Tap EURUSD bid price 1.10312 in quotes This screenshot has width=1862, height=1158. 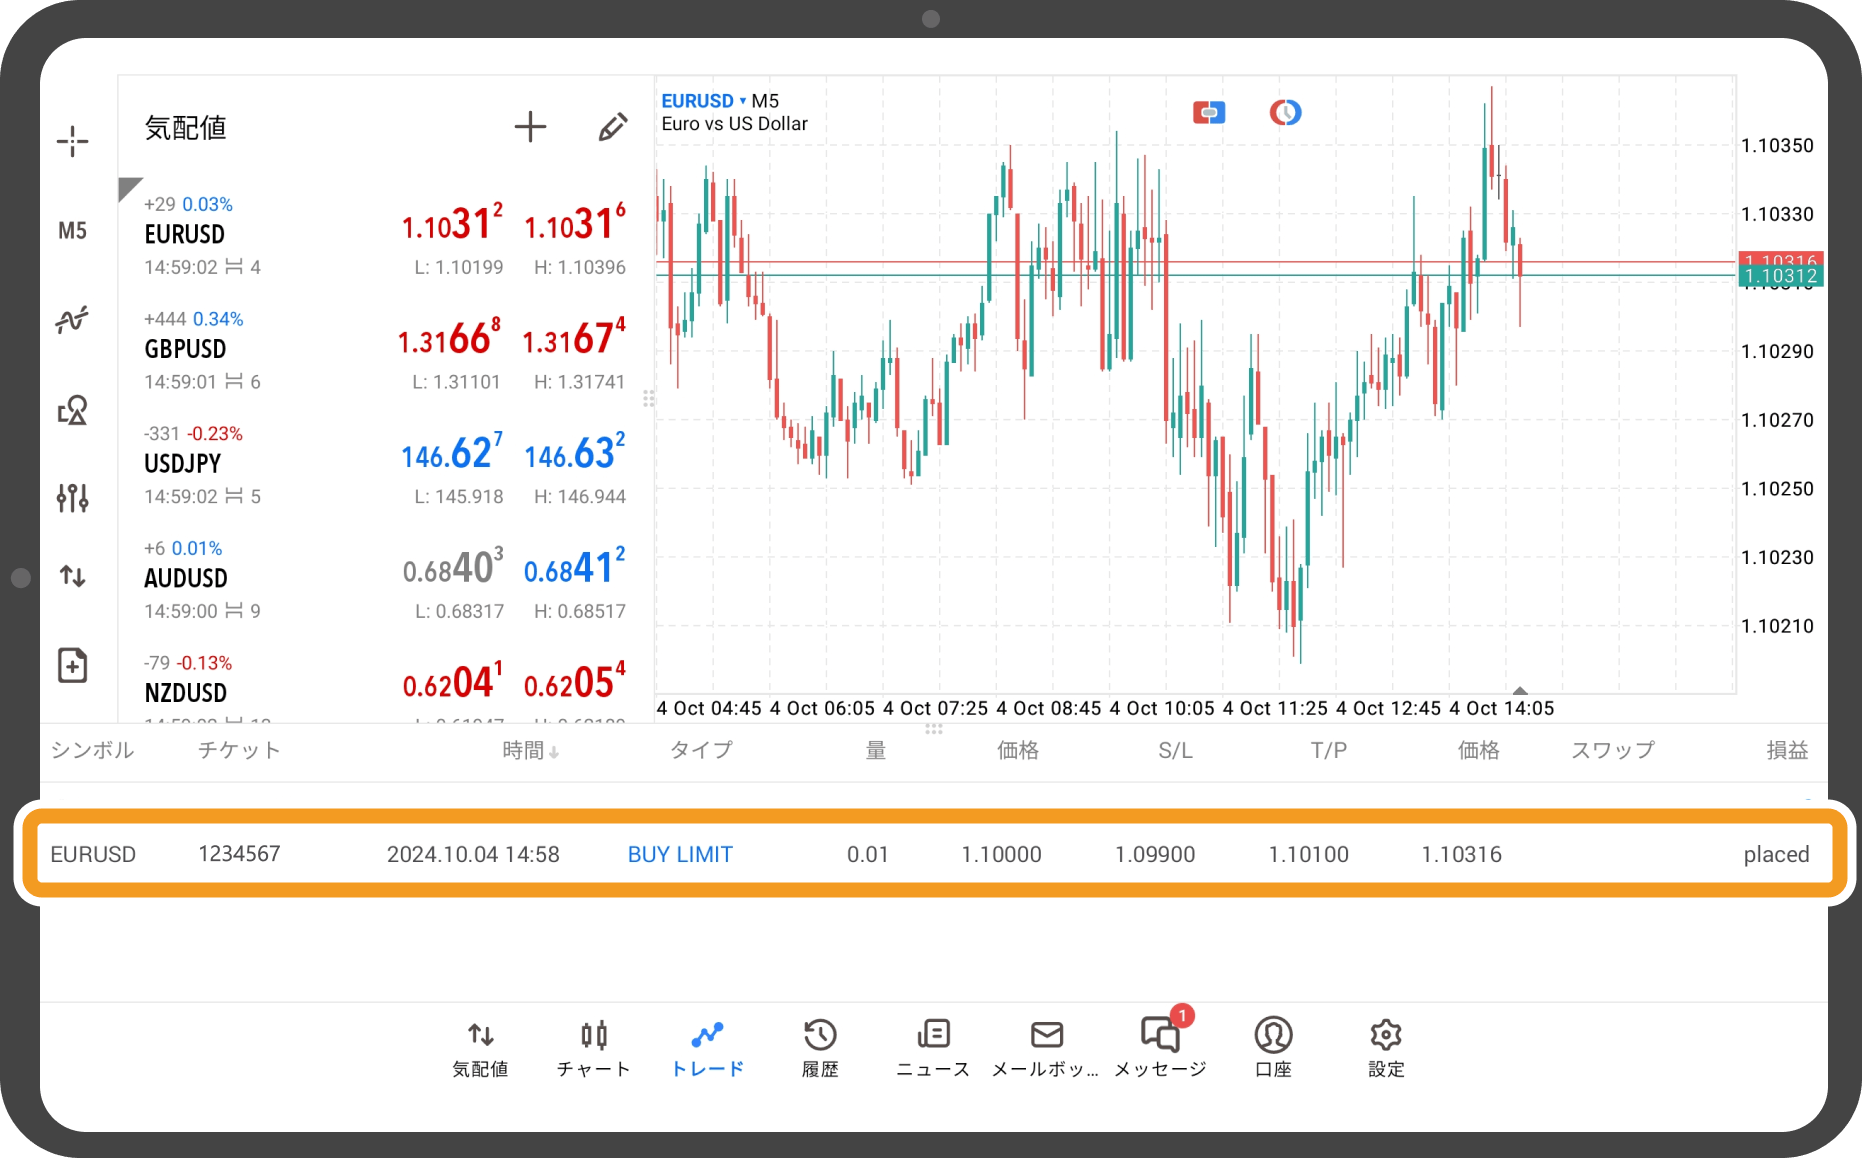[451, 224]
